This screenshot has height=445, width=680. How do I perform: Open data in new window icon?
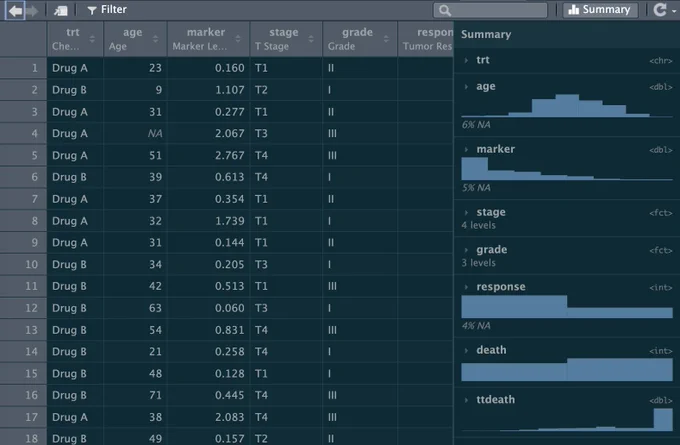(x=60, y=10)
